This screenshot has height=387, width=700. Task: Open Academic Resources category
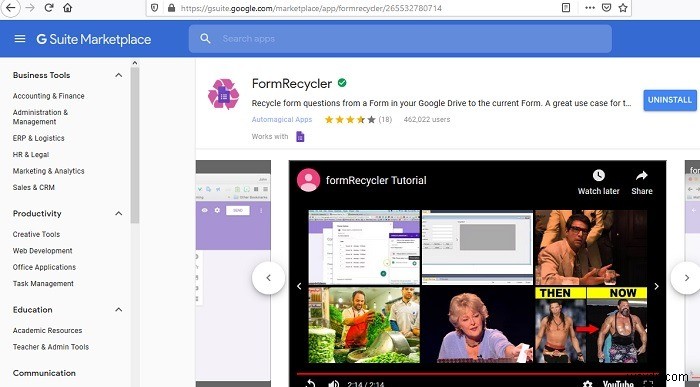pos(47,331)
